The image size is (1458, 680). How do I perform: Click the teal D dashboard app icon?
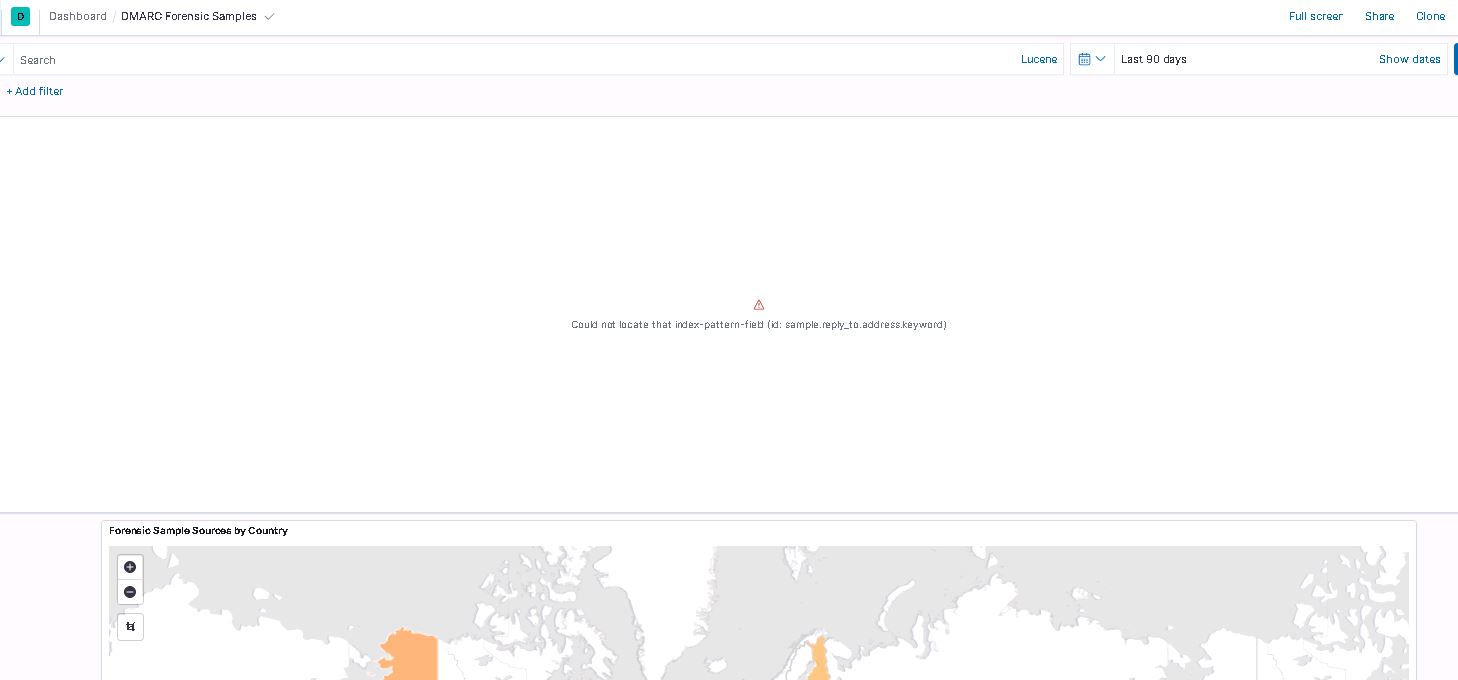point(20,16)
